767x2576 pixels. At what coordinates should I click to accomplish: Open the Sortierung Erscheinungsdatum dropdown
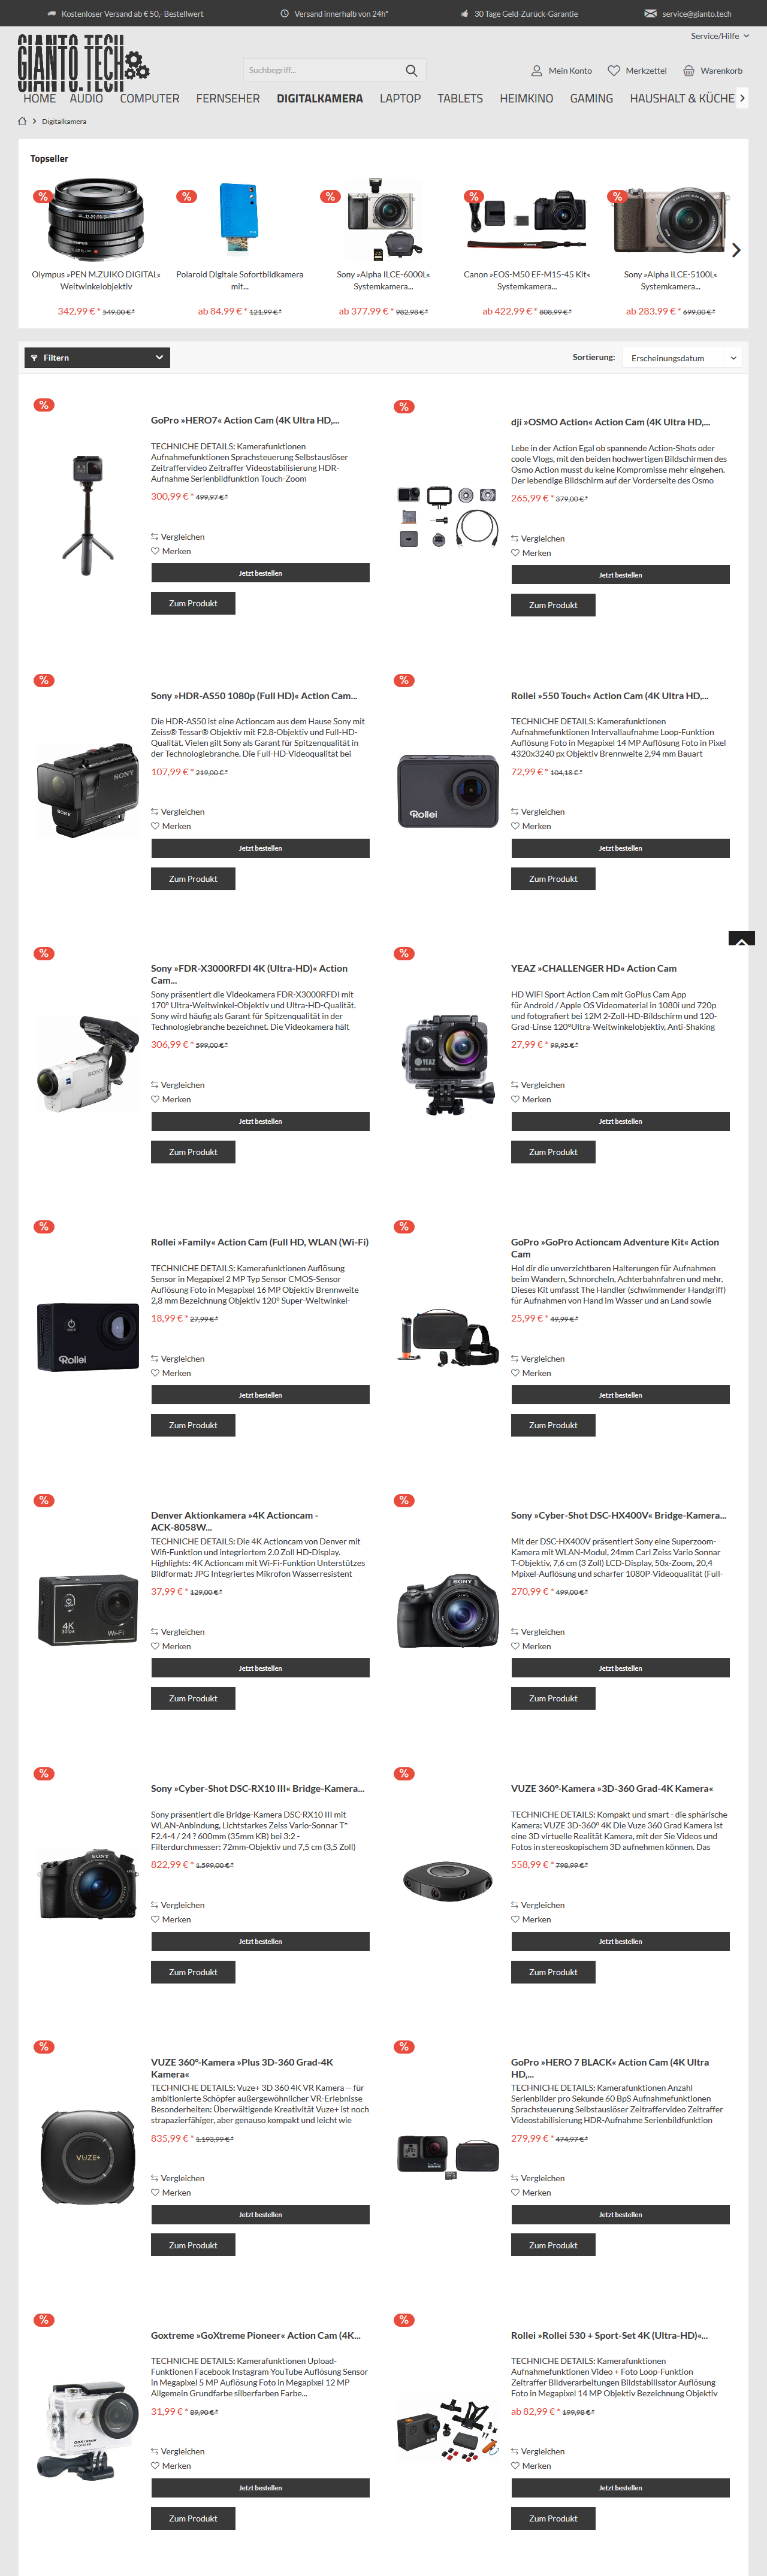tap(683, 357)
